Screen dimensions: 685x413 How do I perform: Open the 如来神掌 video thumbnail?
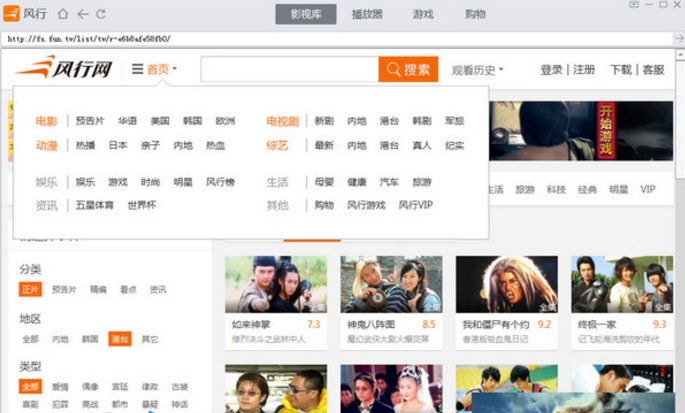(275, 284)
